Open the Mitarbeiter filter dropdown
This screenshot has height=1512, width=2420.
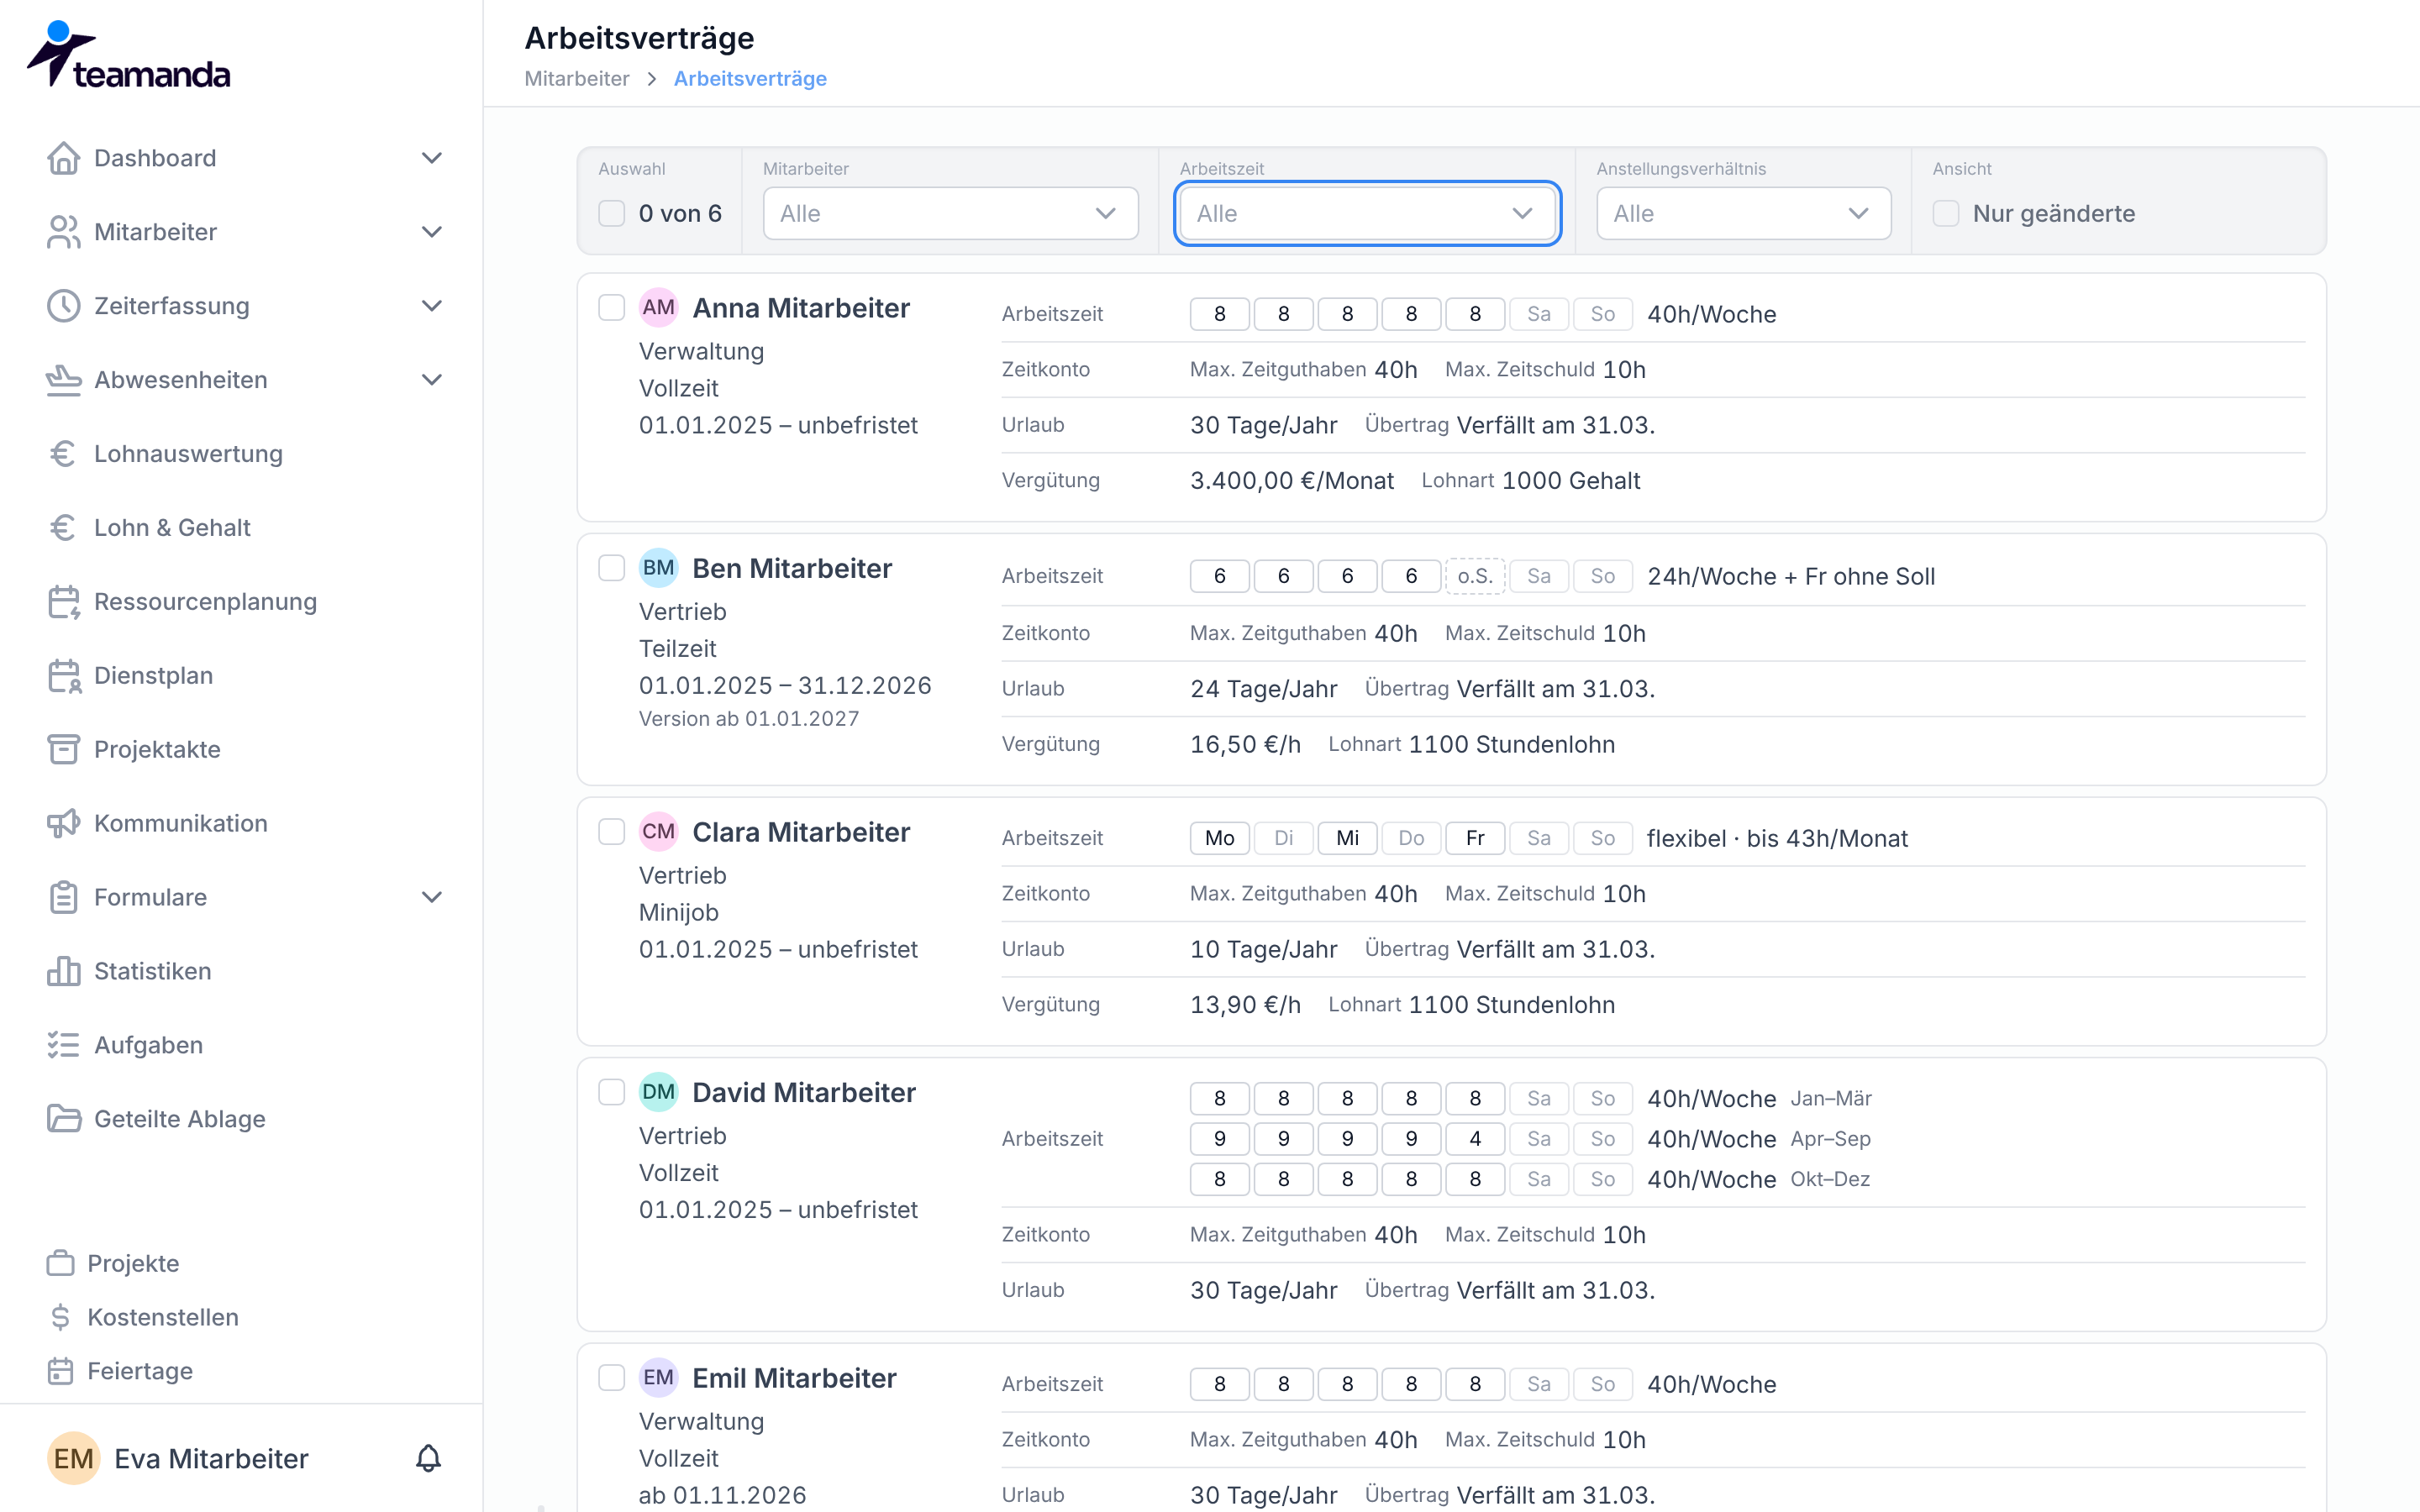(950, 213)
